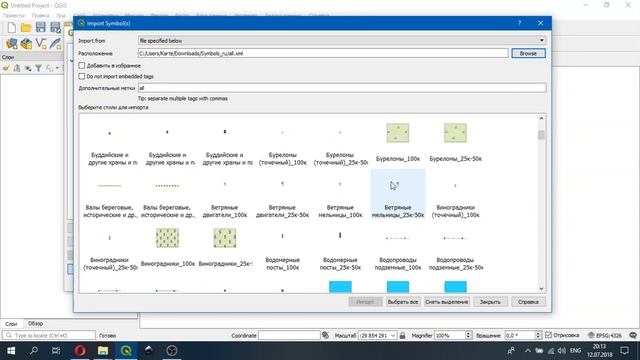The height and width of the screenshot is (360, 640).
Task: Click the Coordinate input field
Action: click(289, 336)
